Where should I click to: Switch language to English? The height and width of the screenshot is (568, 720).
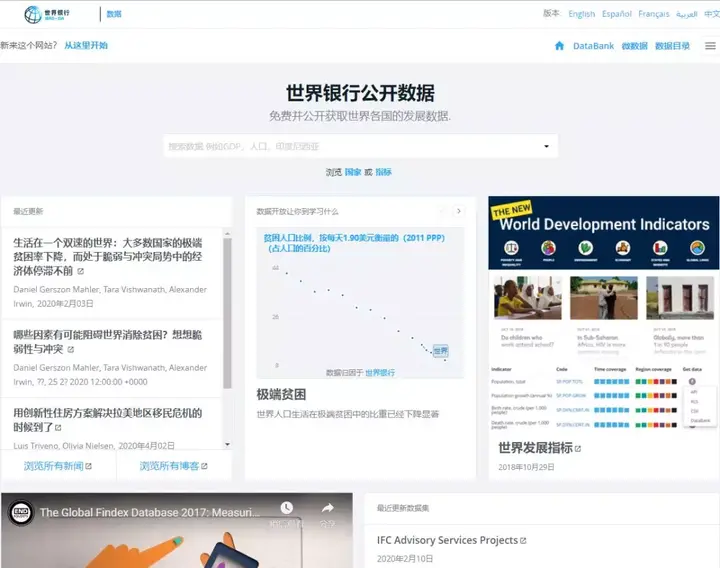point(581,14)
